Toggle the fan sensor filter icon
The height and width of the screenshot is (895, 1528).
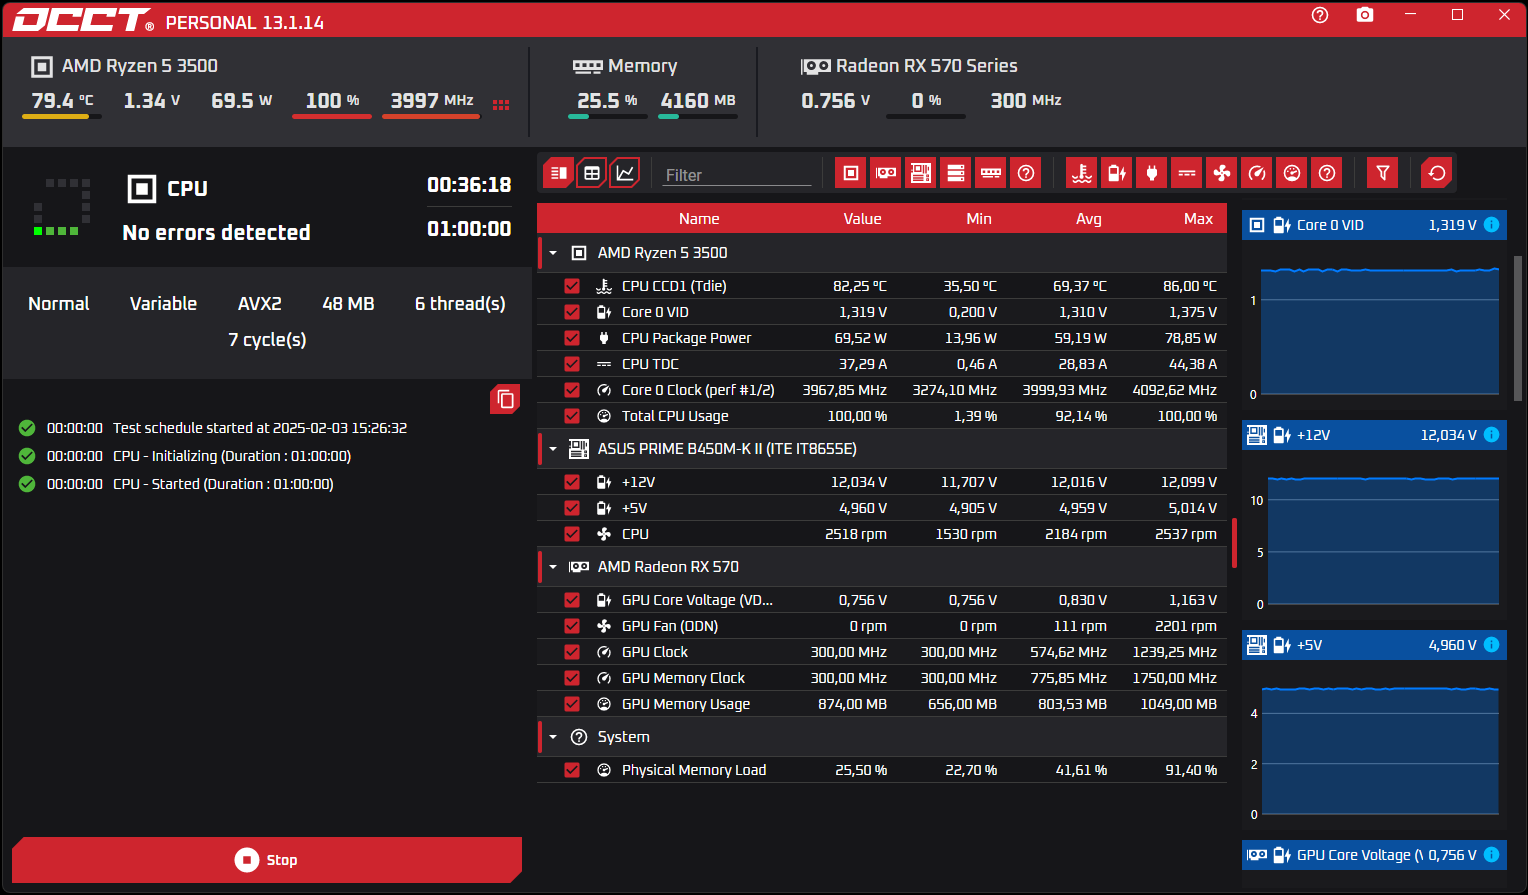[1222, 173]
